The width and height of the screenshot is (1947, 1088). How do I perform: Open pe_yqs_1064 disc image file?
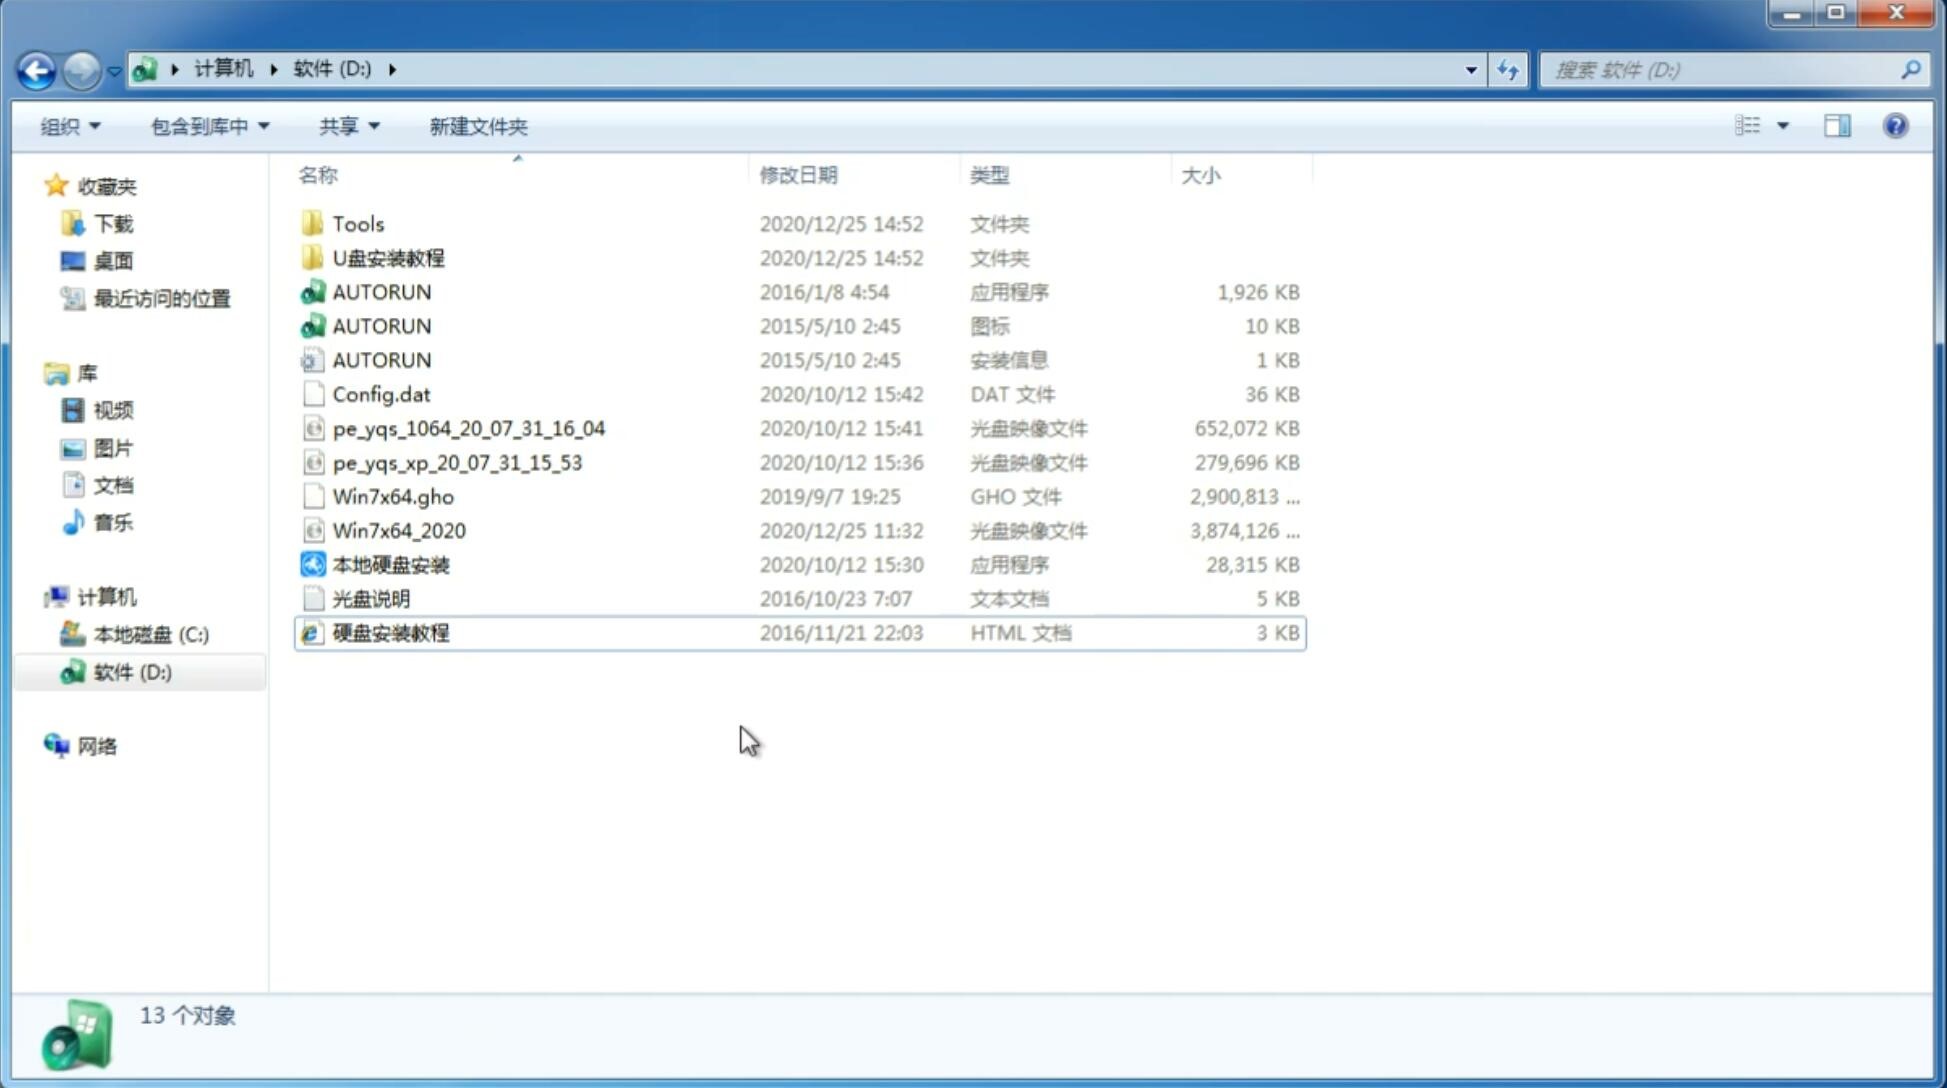[468, 428]
